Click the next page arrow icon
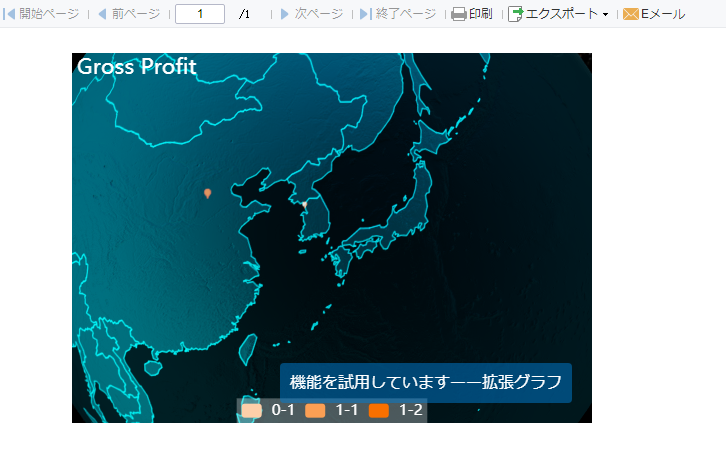 coord(285,14)
